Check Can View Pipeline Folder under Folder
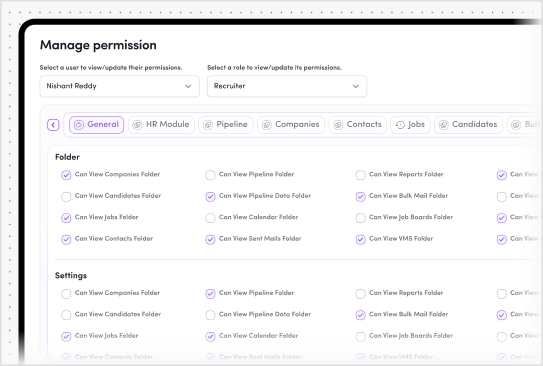Viewport: 543px width, 366px height. tap(210, 175)
